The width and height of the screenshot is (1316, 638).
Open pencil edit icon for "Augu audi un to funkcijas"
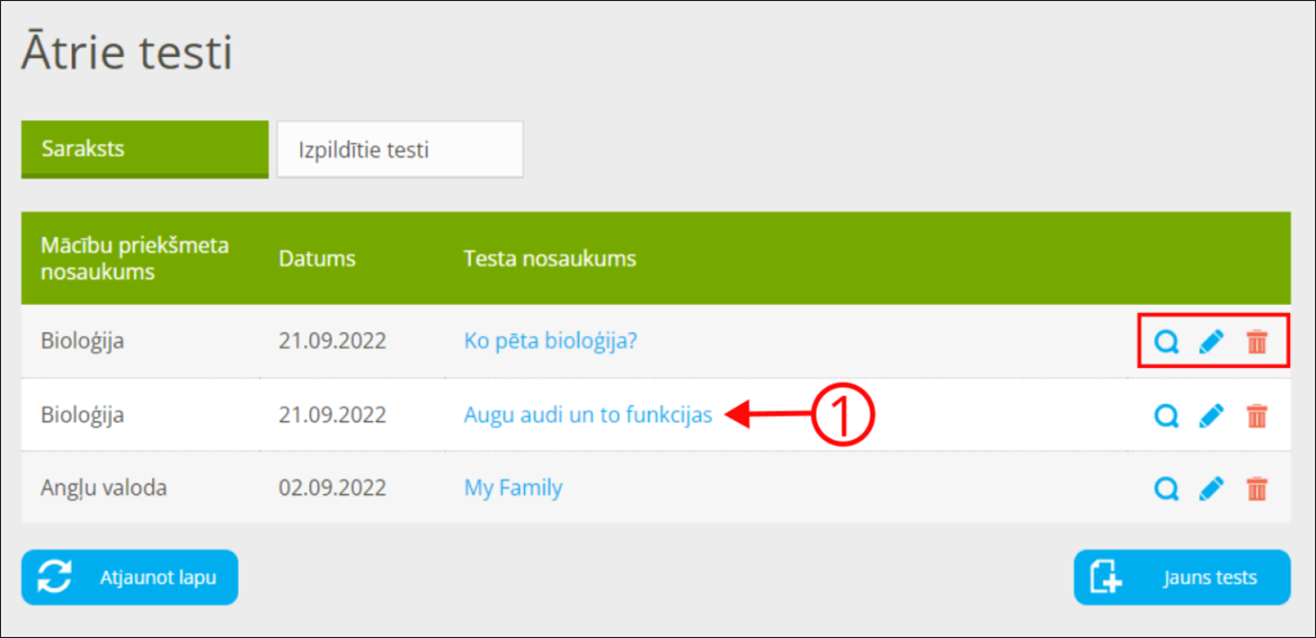pyautogui.click(x=1211, y=415)
